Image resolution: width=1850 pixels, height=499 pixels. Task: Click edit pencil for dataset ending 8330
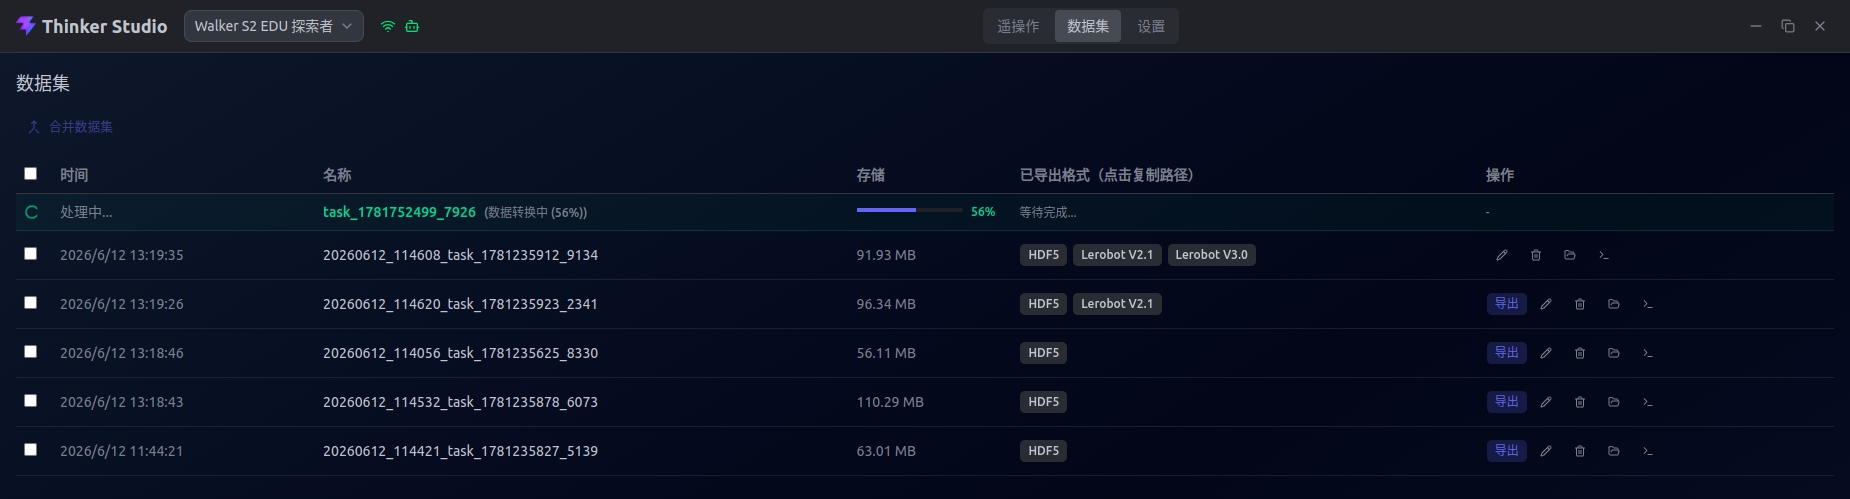click(1546, 353)
